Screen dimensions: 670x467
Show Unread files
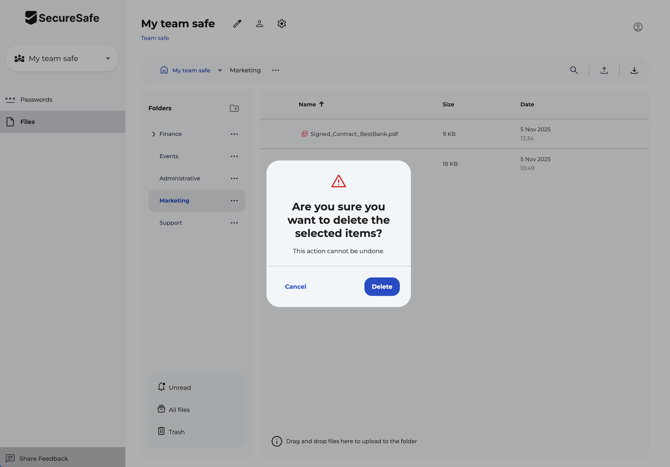point(179,388)
